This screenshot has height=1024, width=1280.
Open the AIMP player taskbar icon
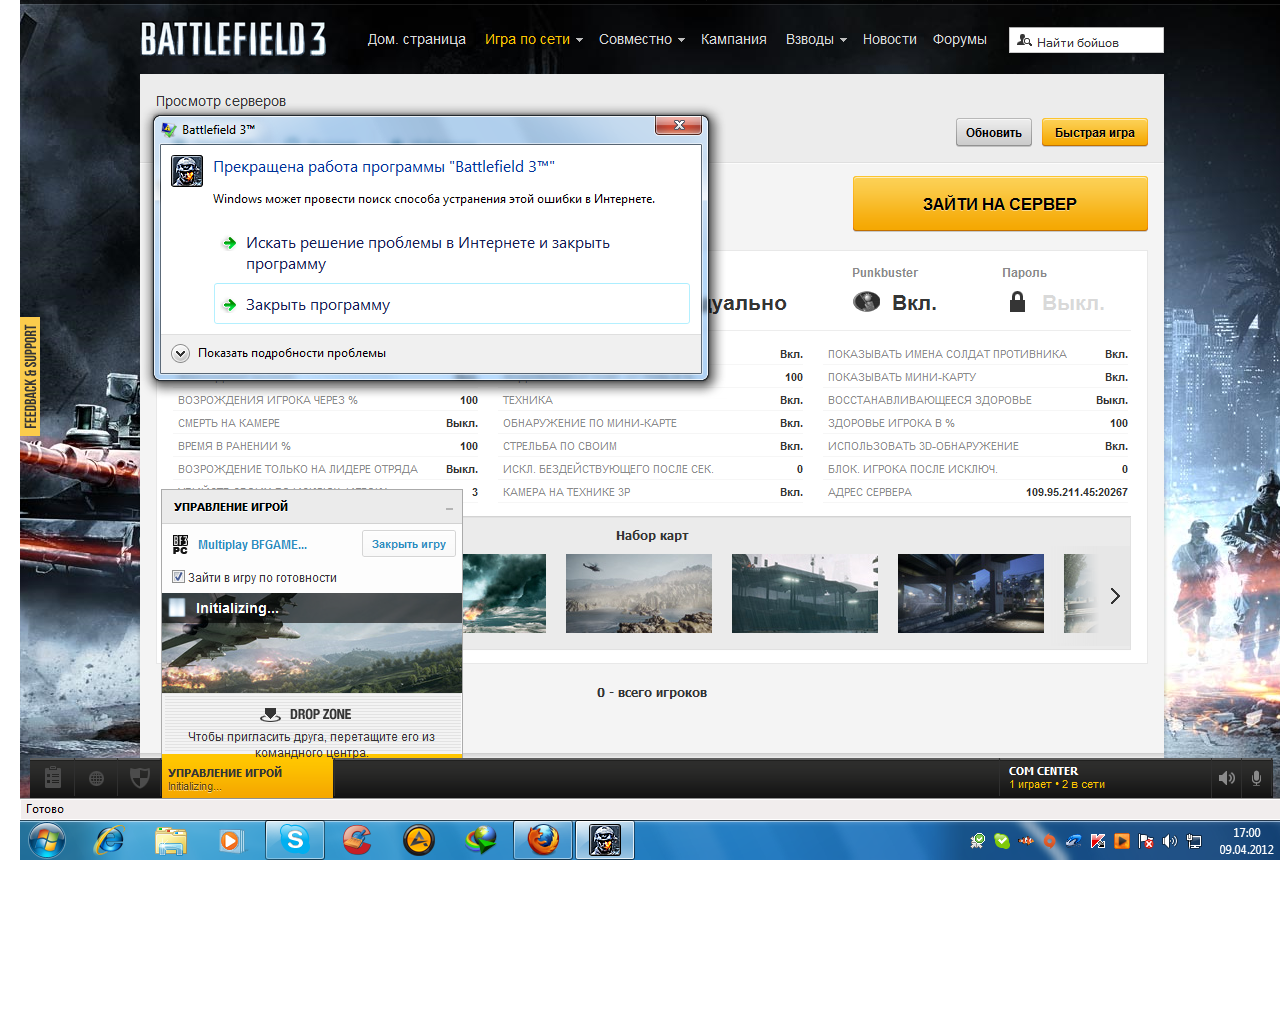(418, 840)
